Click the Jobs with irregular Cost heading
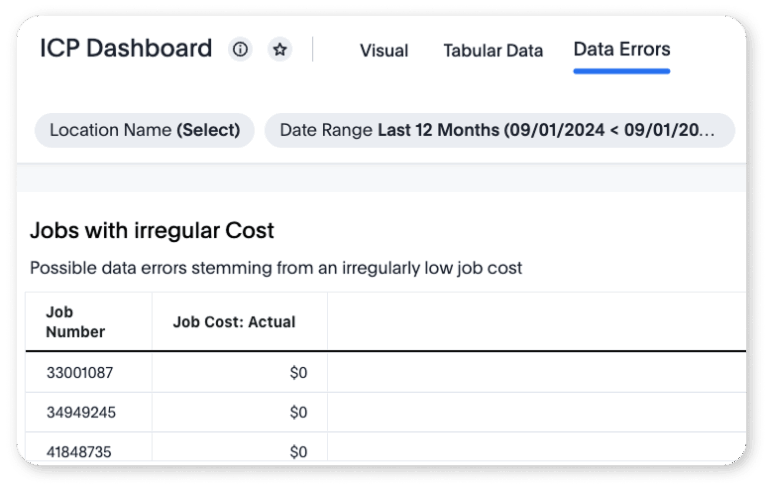Image resolution: width=768 pixels, height=488 pixels. [152, 231]
